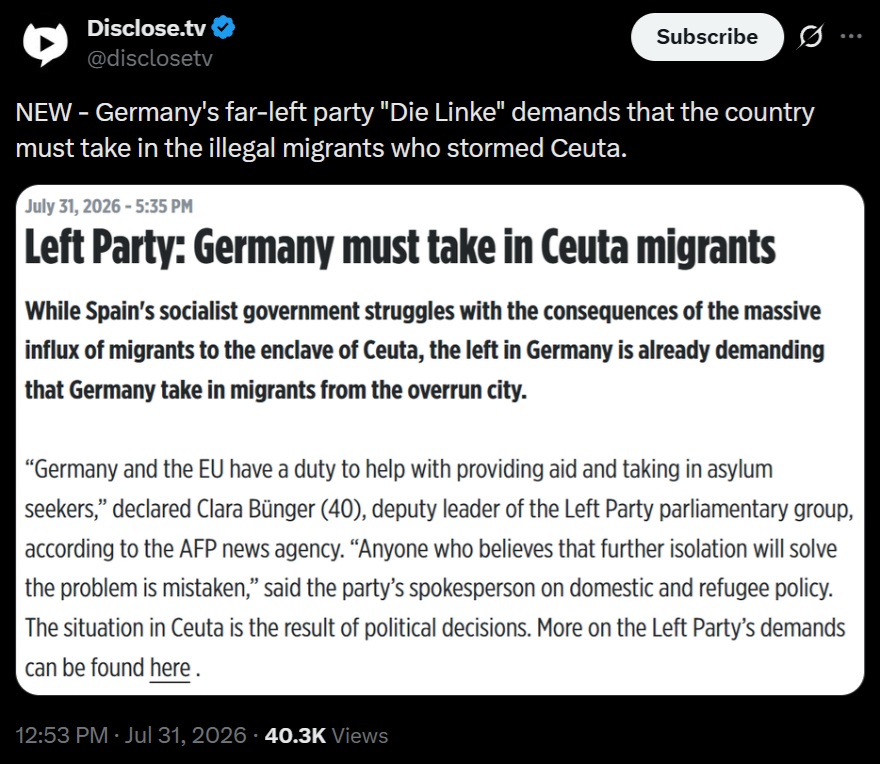The height and width of the screenshot is (764, 880).
Task: Open the tweet timestamp Jul 31, 2026
Action: click(x=185, y=735)
